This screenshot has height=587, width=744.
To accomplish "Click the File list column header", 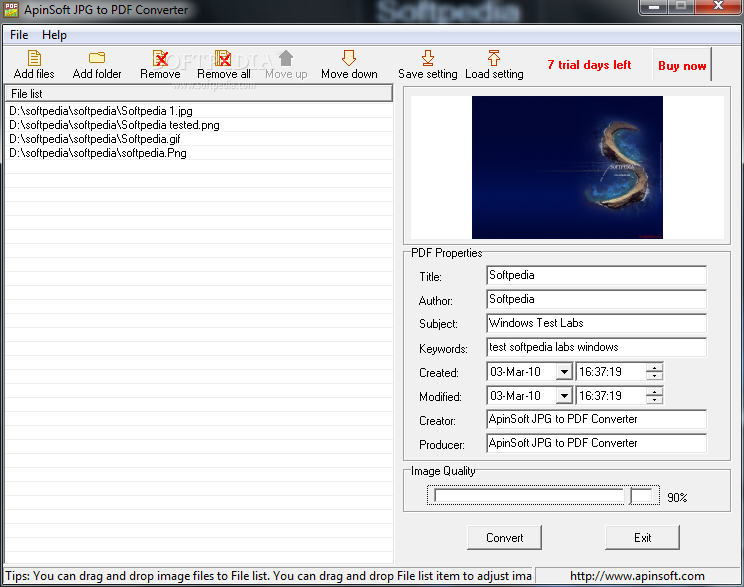I will click(x=199, y=93).
